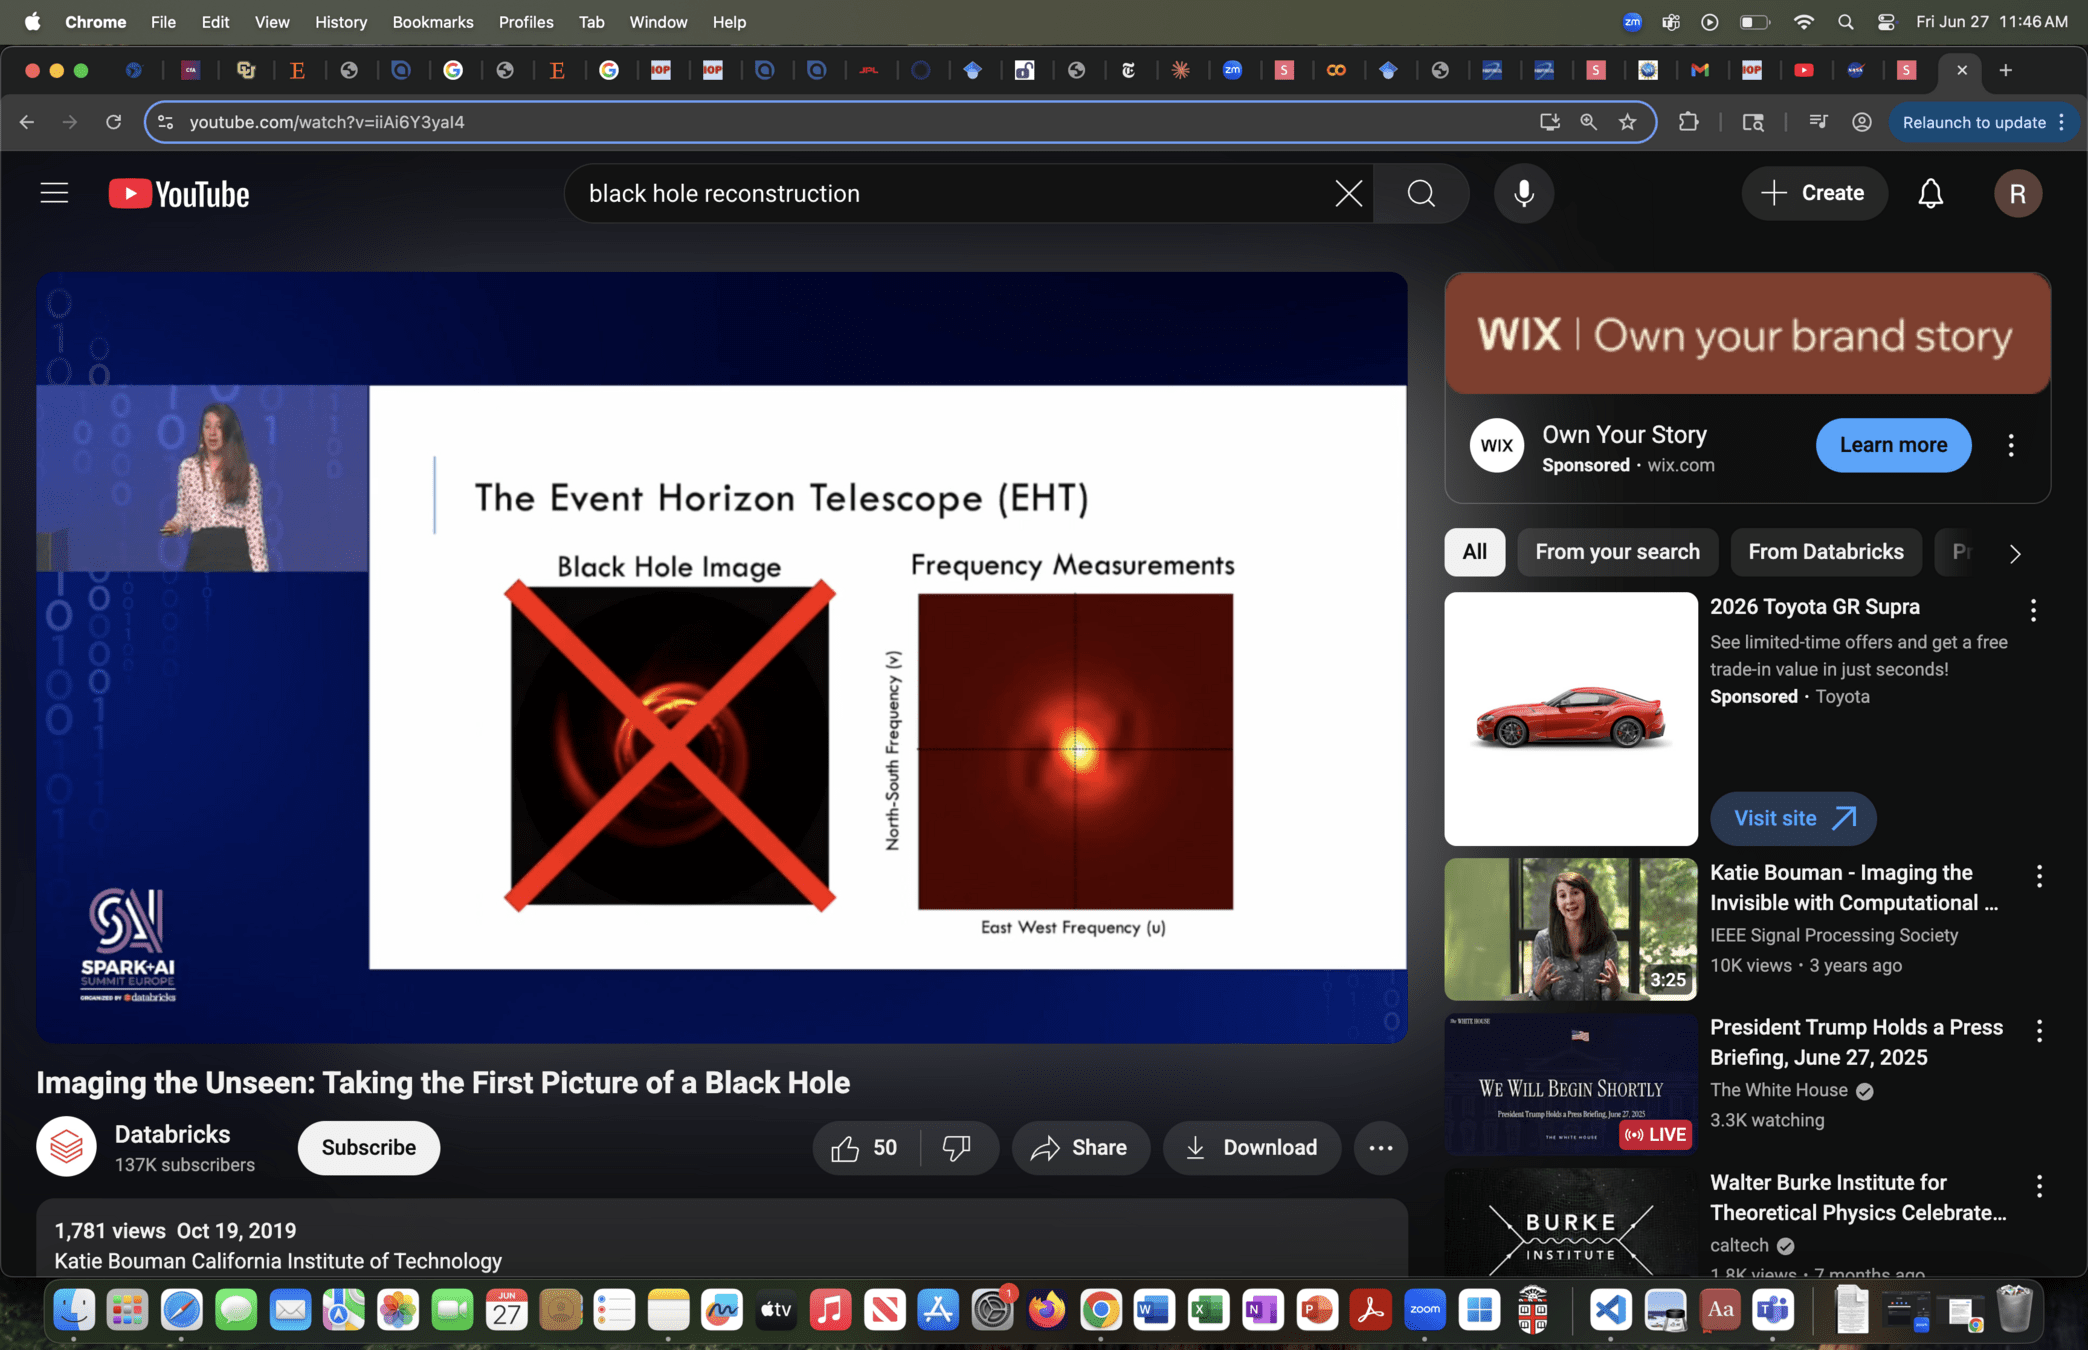This screenshot has height=1350, width=2088.
Task: Open the notifications bell
Action: (1930, 193)
